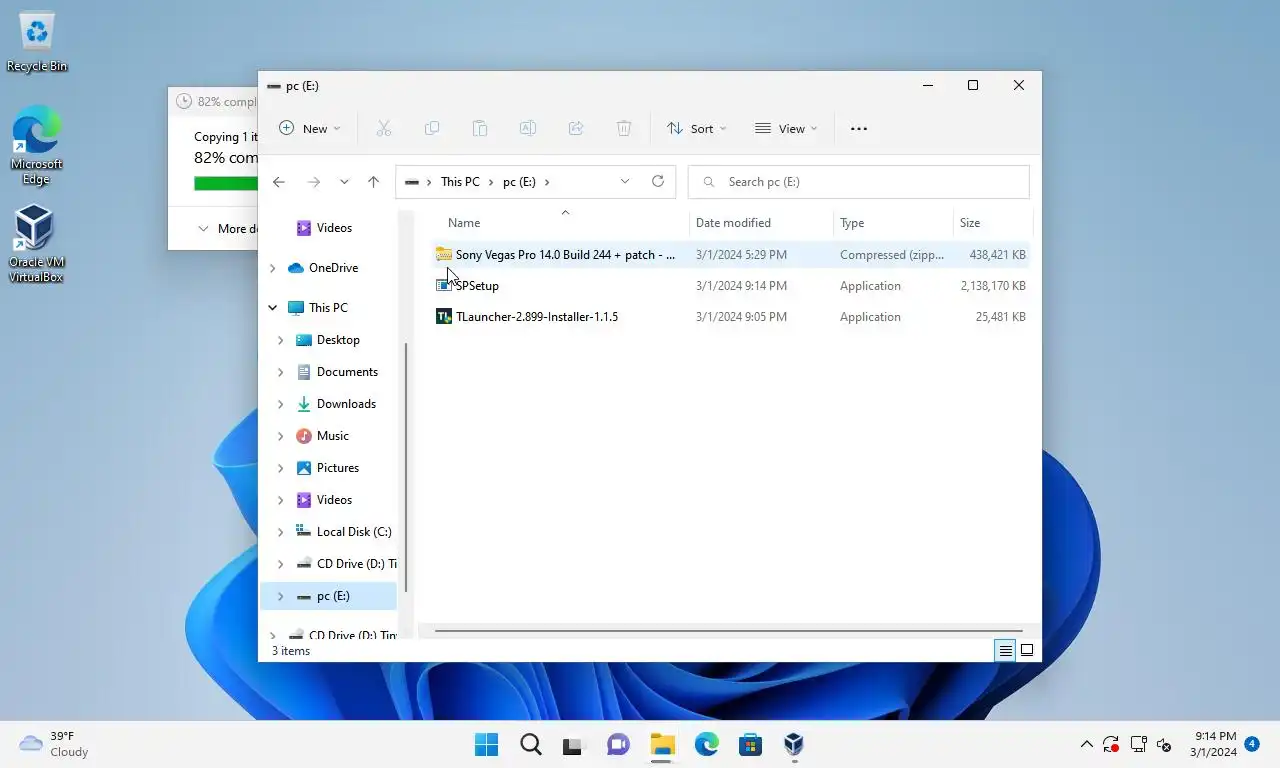
Task: Click the Paste clipboard icon in toolbar
Action: click(480, 128)
